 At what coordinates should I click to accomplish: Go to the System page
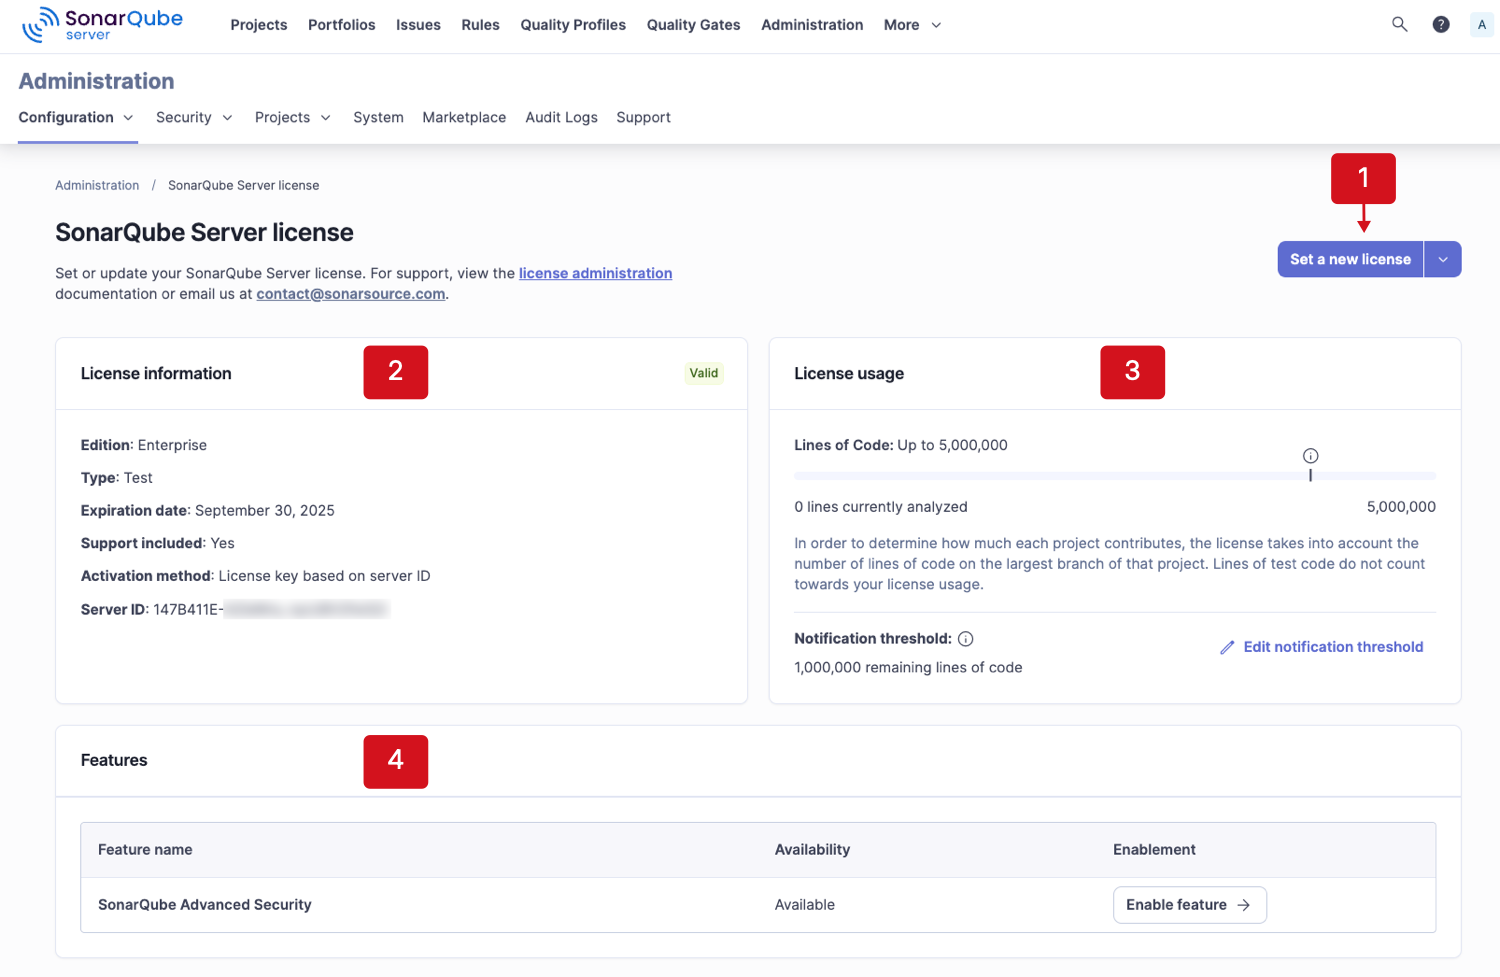pos(378,117)
